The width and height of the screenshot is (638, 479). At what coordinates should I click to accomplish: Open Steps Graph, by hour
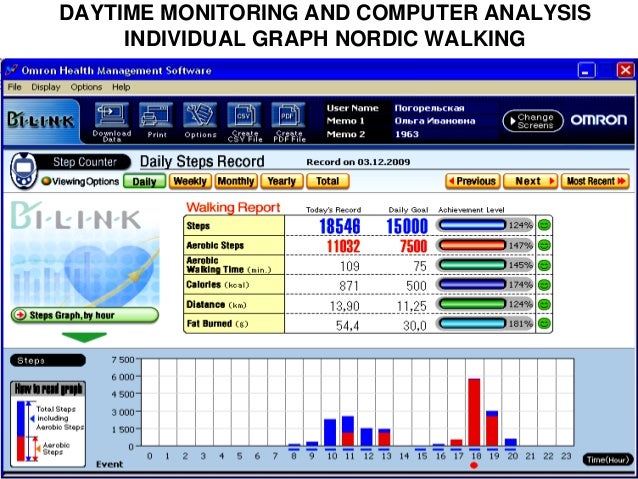point(85,315)
